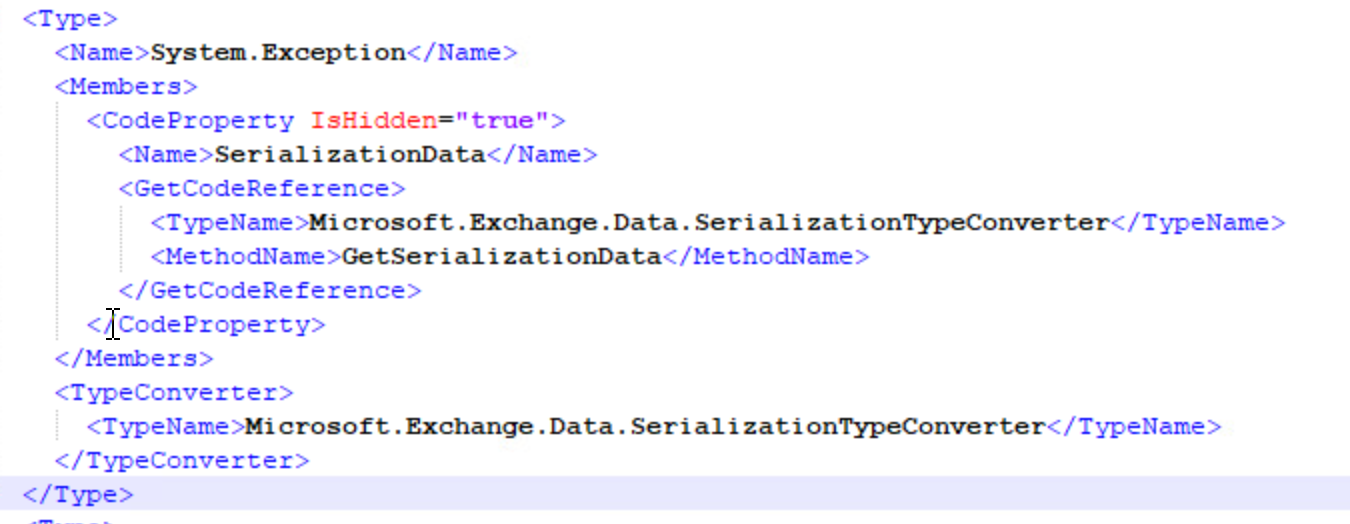This screenshot has height=524, width=1350.
Task: Click the opening MethodName tag
Action: (x=246, y=257)
